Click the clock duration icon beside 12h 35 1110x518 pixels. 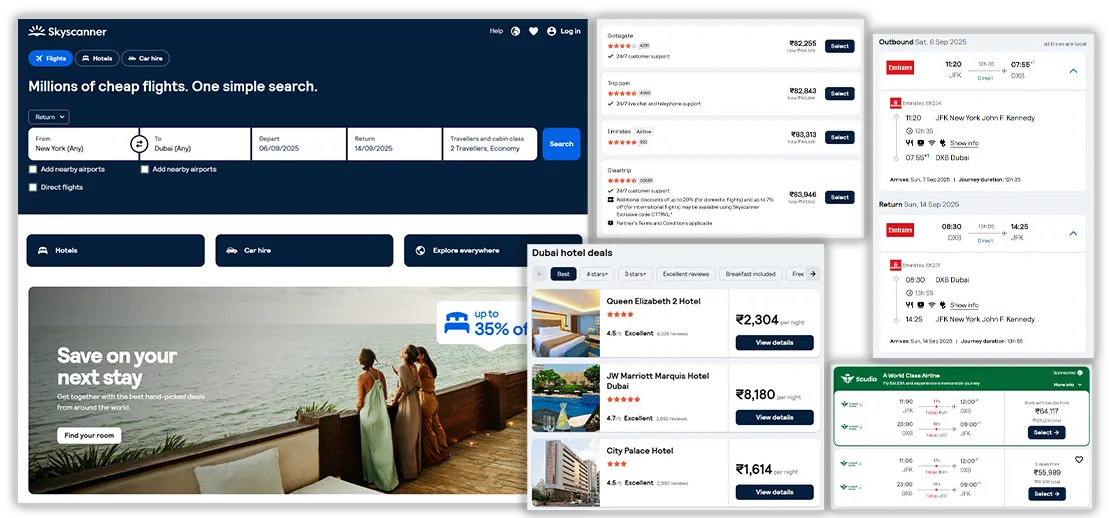[909, 131]
